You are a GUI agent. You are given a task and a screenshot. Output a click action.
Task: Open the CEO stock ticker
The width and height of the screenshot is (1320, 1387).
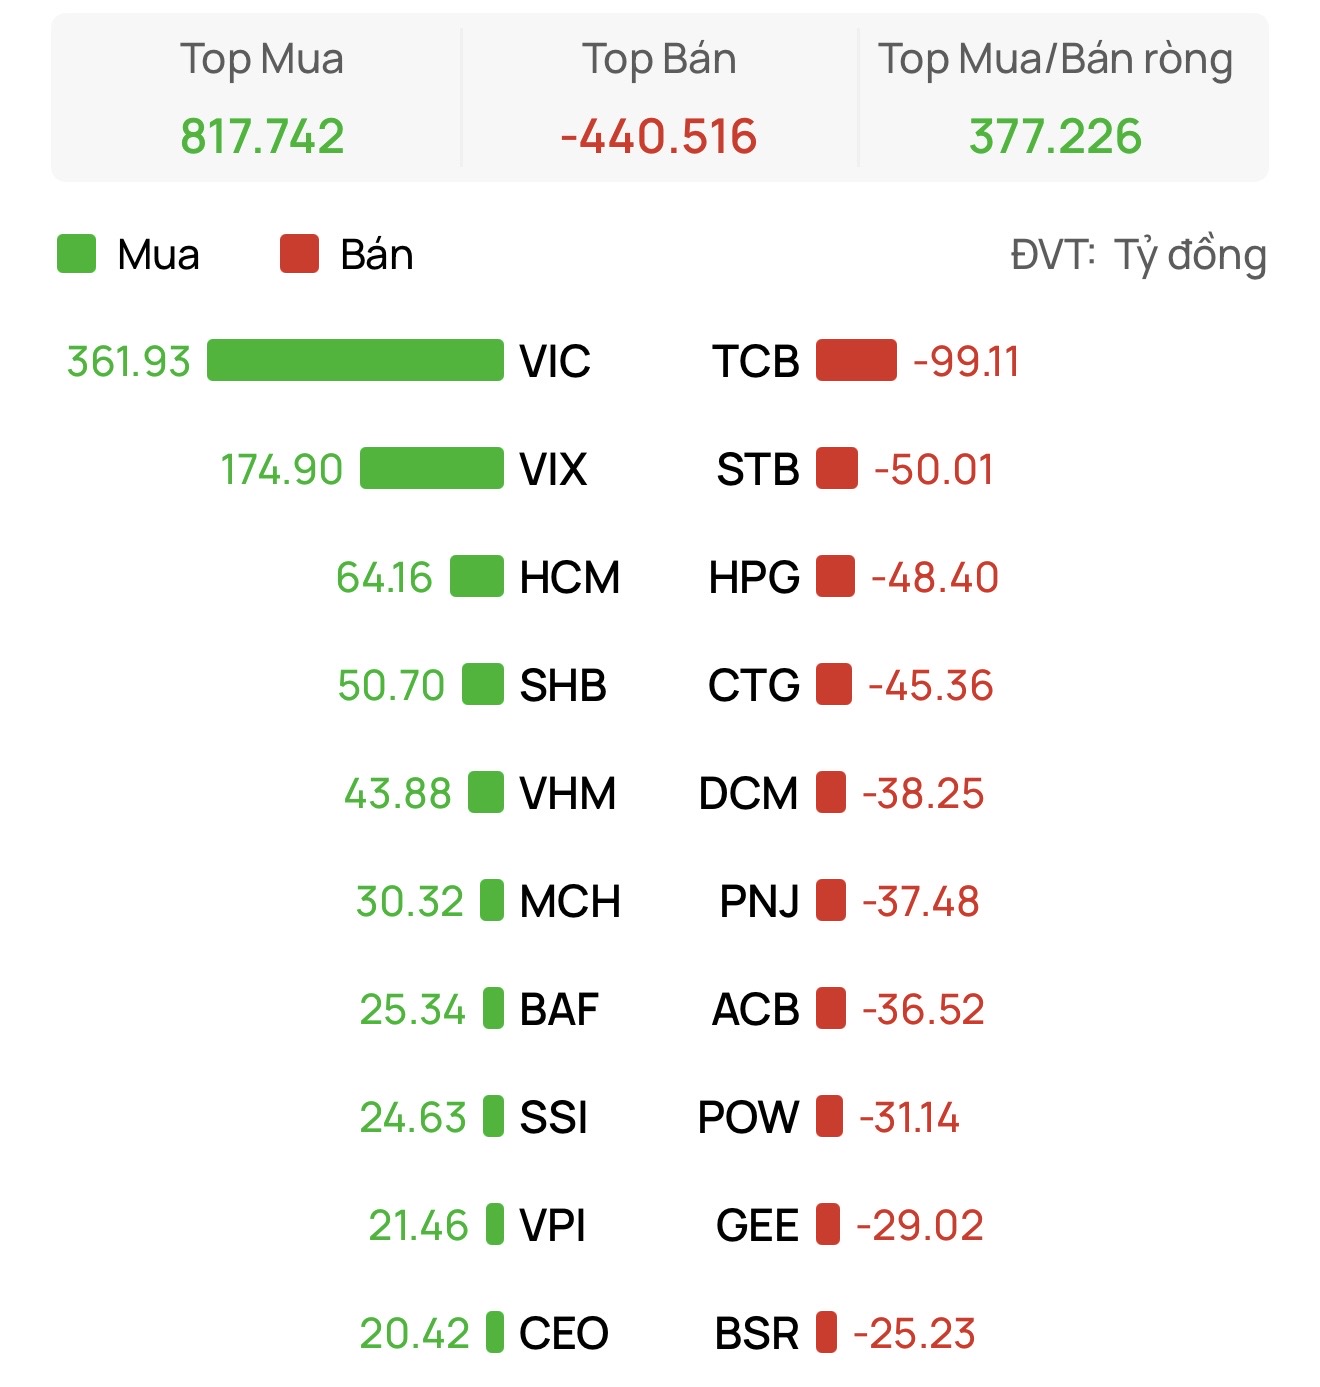point(564,1334)
